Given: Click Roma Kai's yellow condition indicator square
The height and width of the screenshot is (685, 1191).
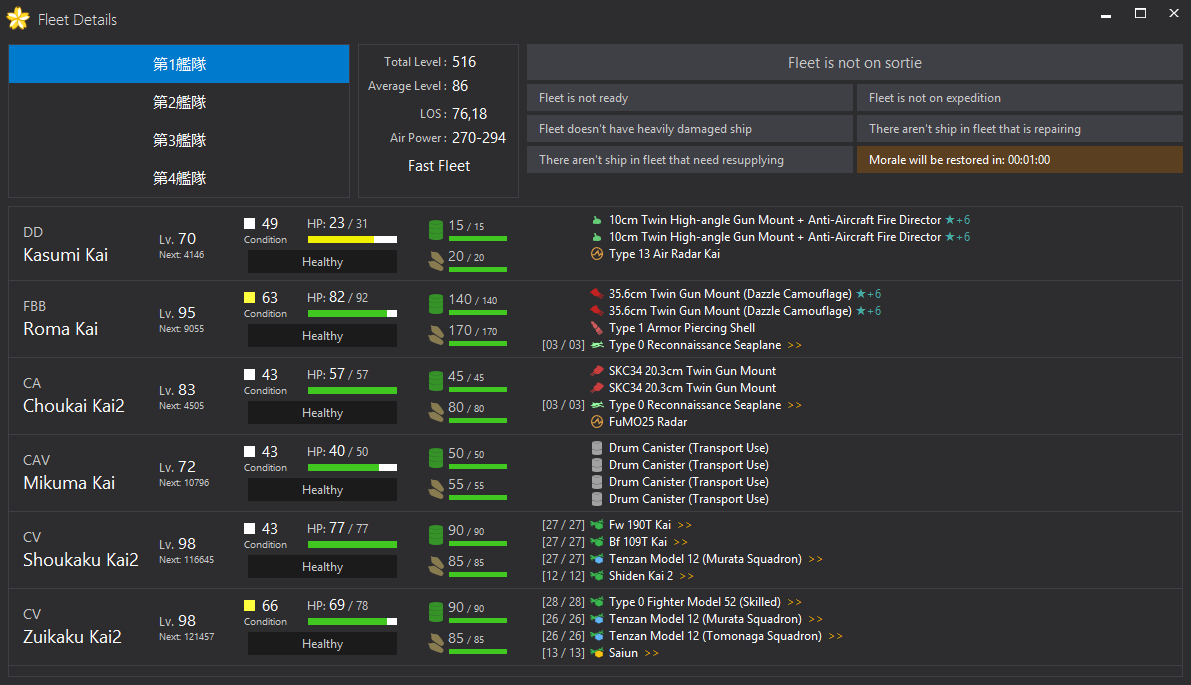Looking at the screenshot, I should [x=250, y=298].
